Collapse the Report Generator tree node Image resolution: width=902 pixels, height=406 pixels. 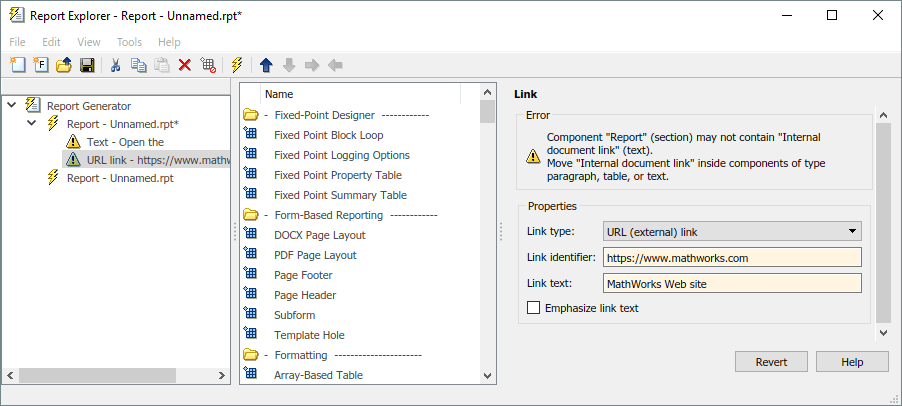[x=11, y=105]
